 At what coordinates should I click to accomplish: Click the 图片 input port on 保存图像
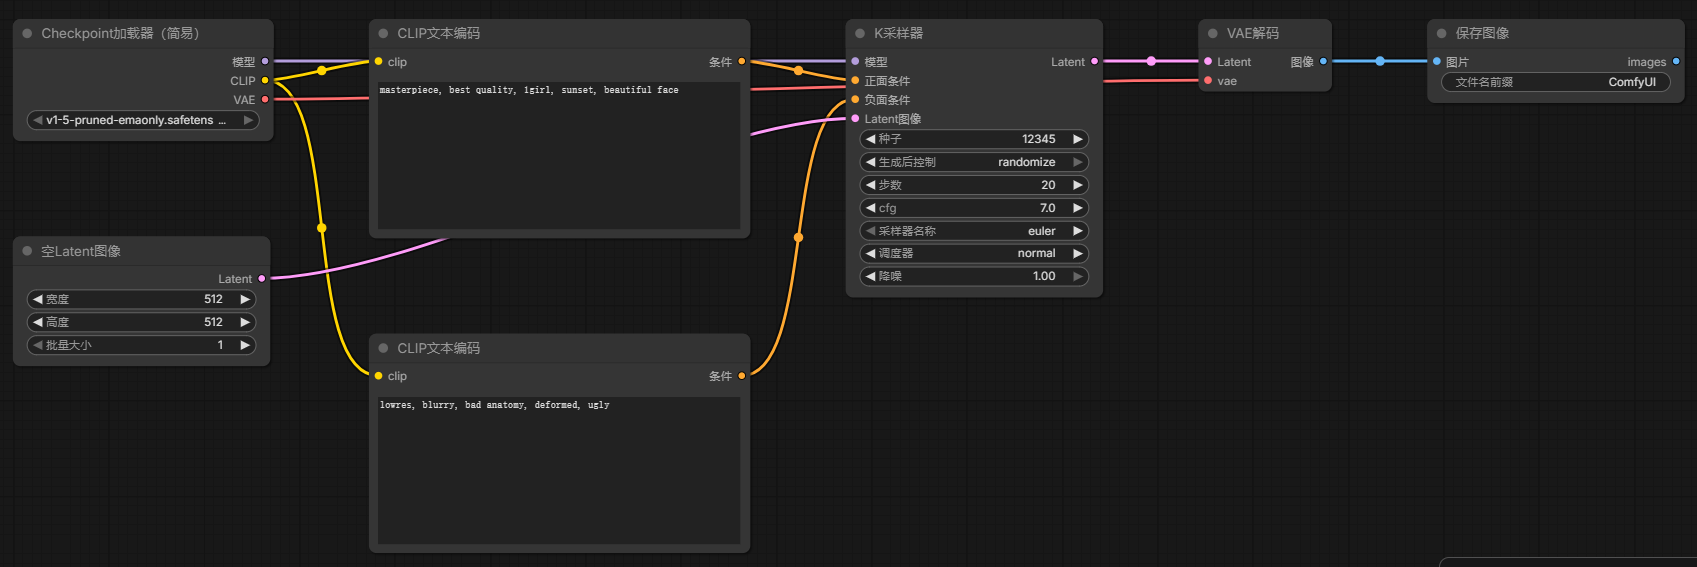(1437, 61)
